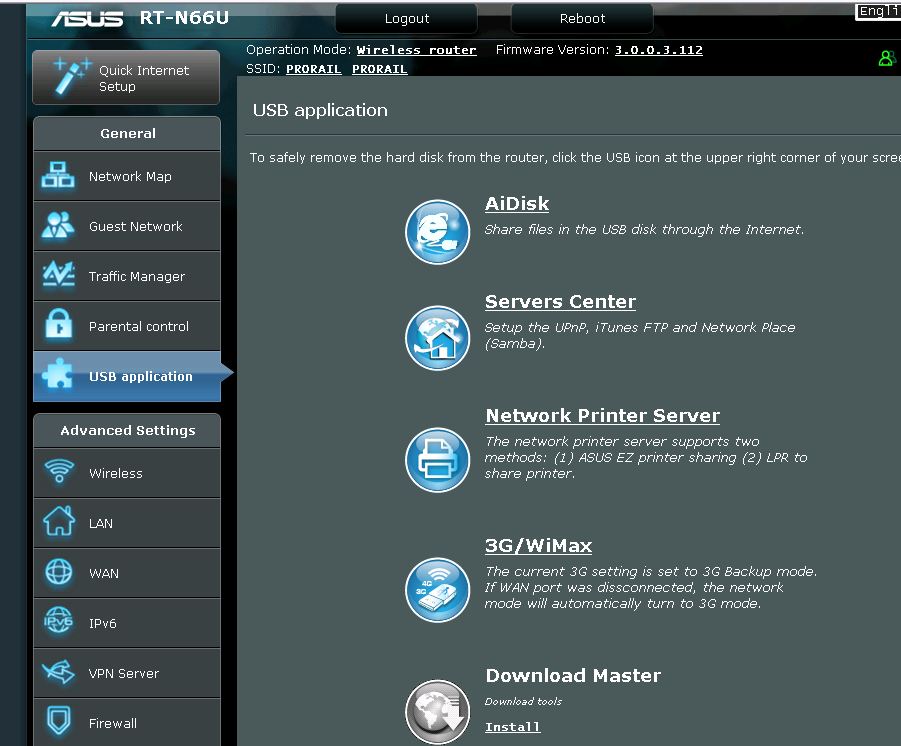Select Traffic Manager in the sidebar
The image size is (901, 746).
click(x=127, y=276)
